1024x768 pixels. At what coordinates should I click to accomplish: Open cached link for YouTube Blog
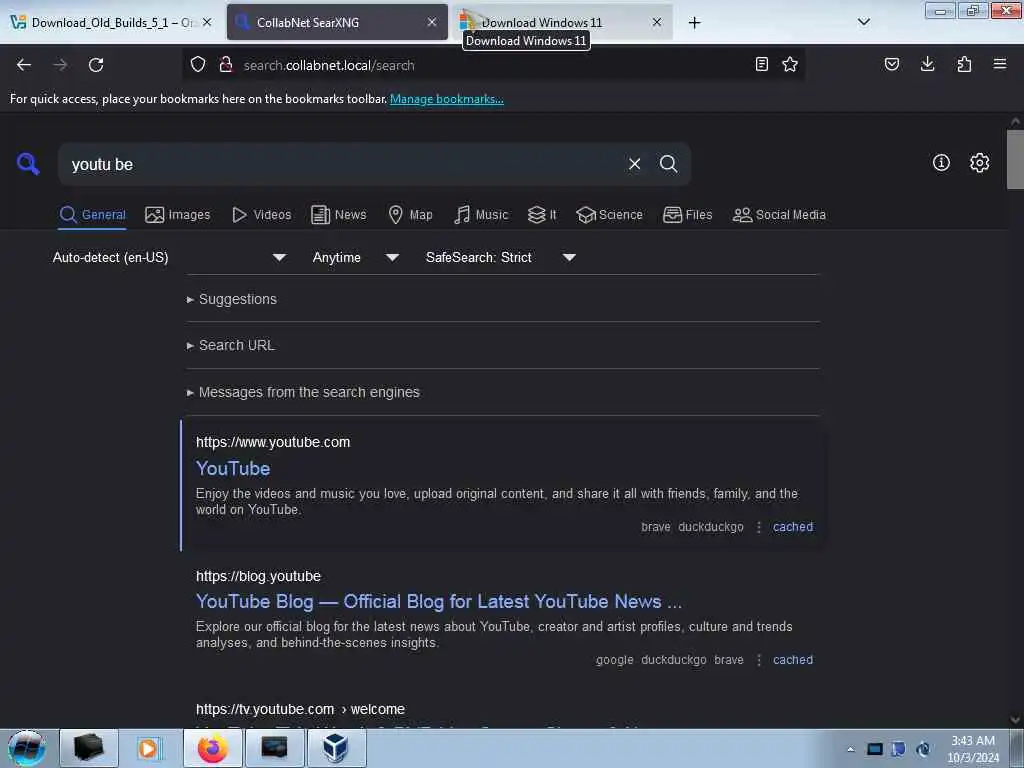(x=793, y=660)
